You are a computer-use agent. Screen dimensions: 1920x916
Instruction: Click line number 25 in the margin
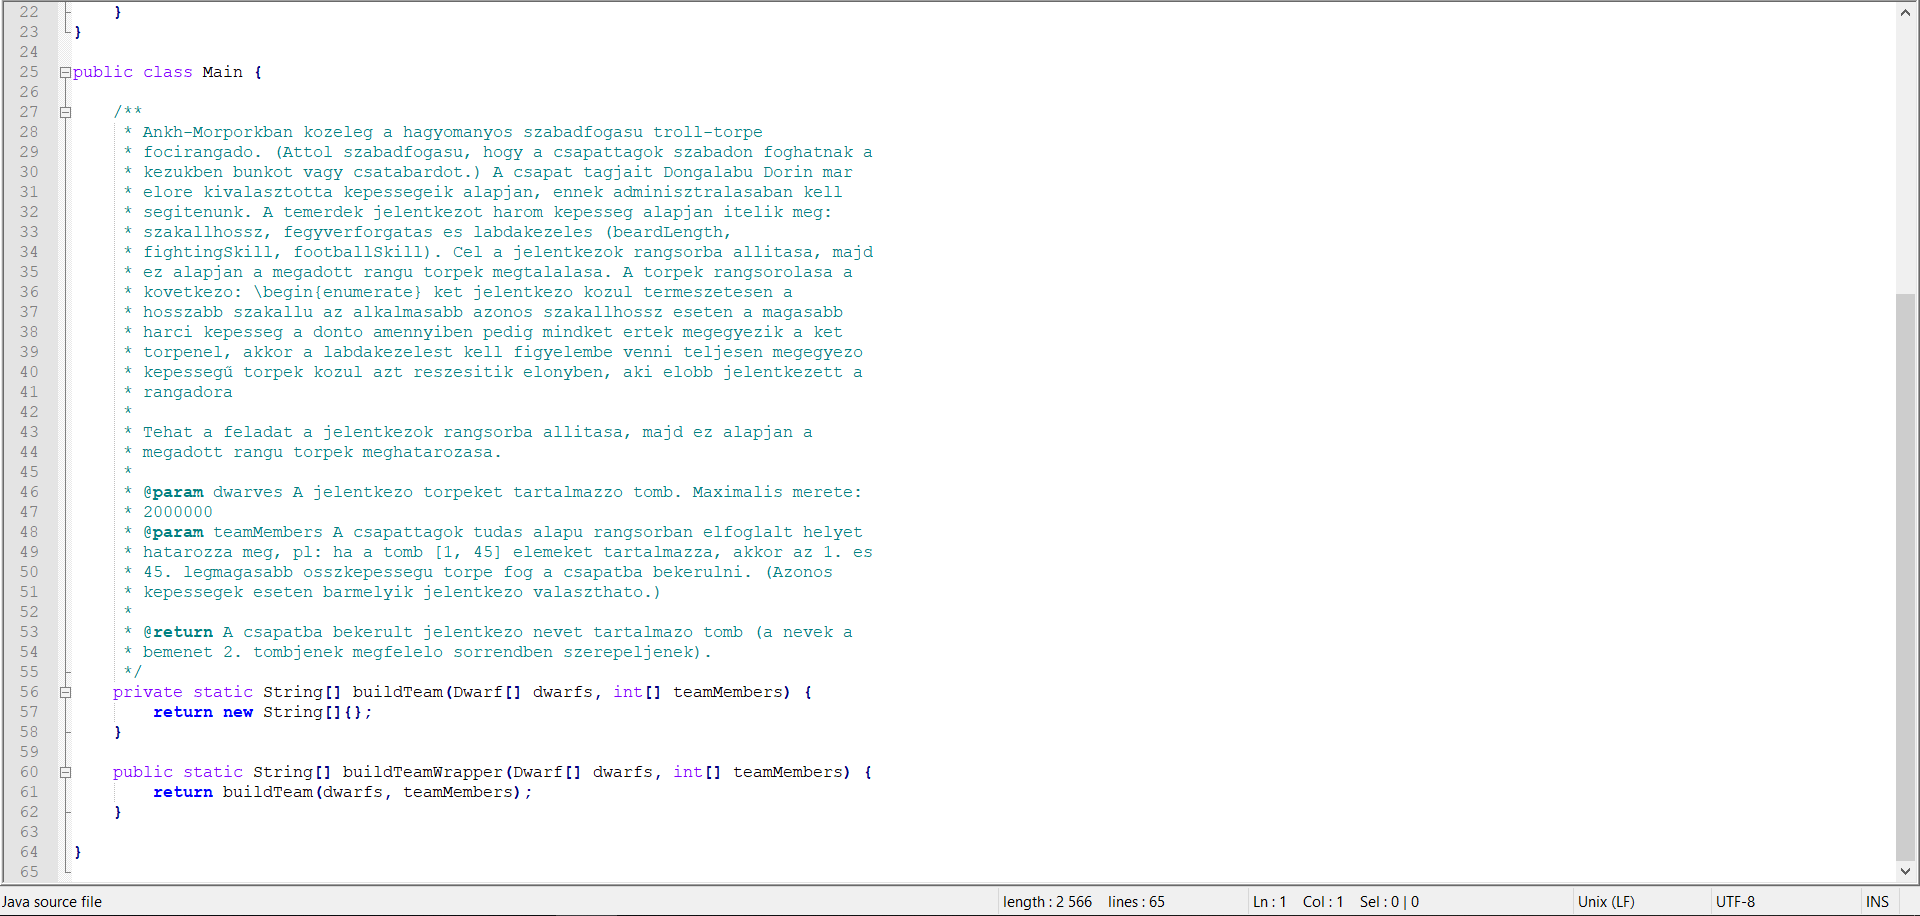29,72
